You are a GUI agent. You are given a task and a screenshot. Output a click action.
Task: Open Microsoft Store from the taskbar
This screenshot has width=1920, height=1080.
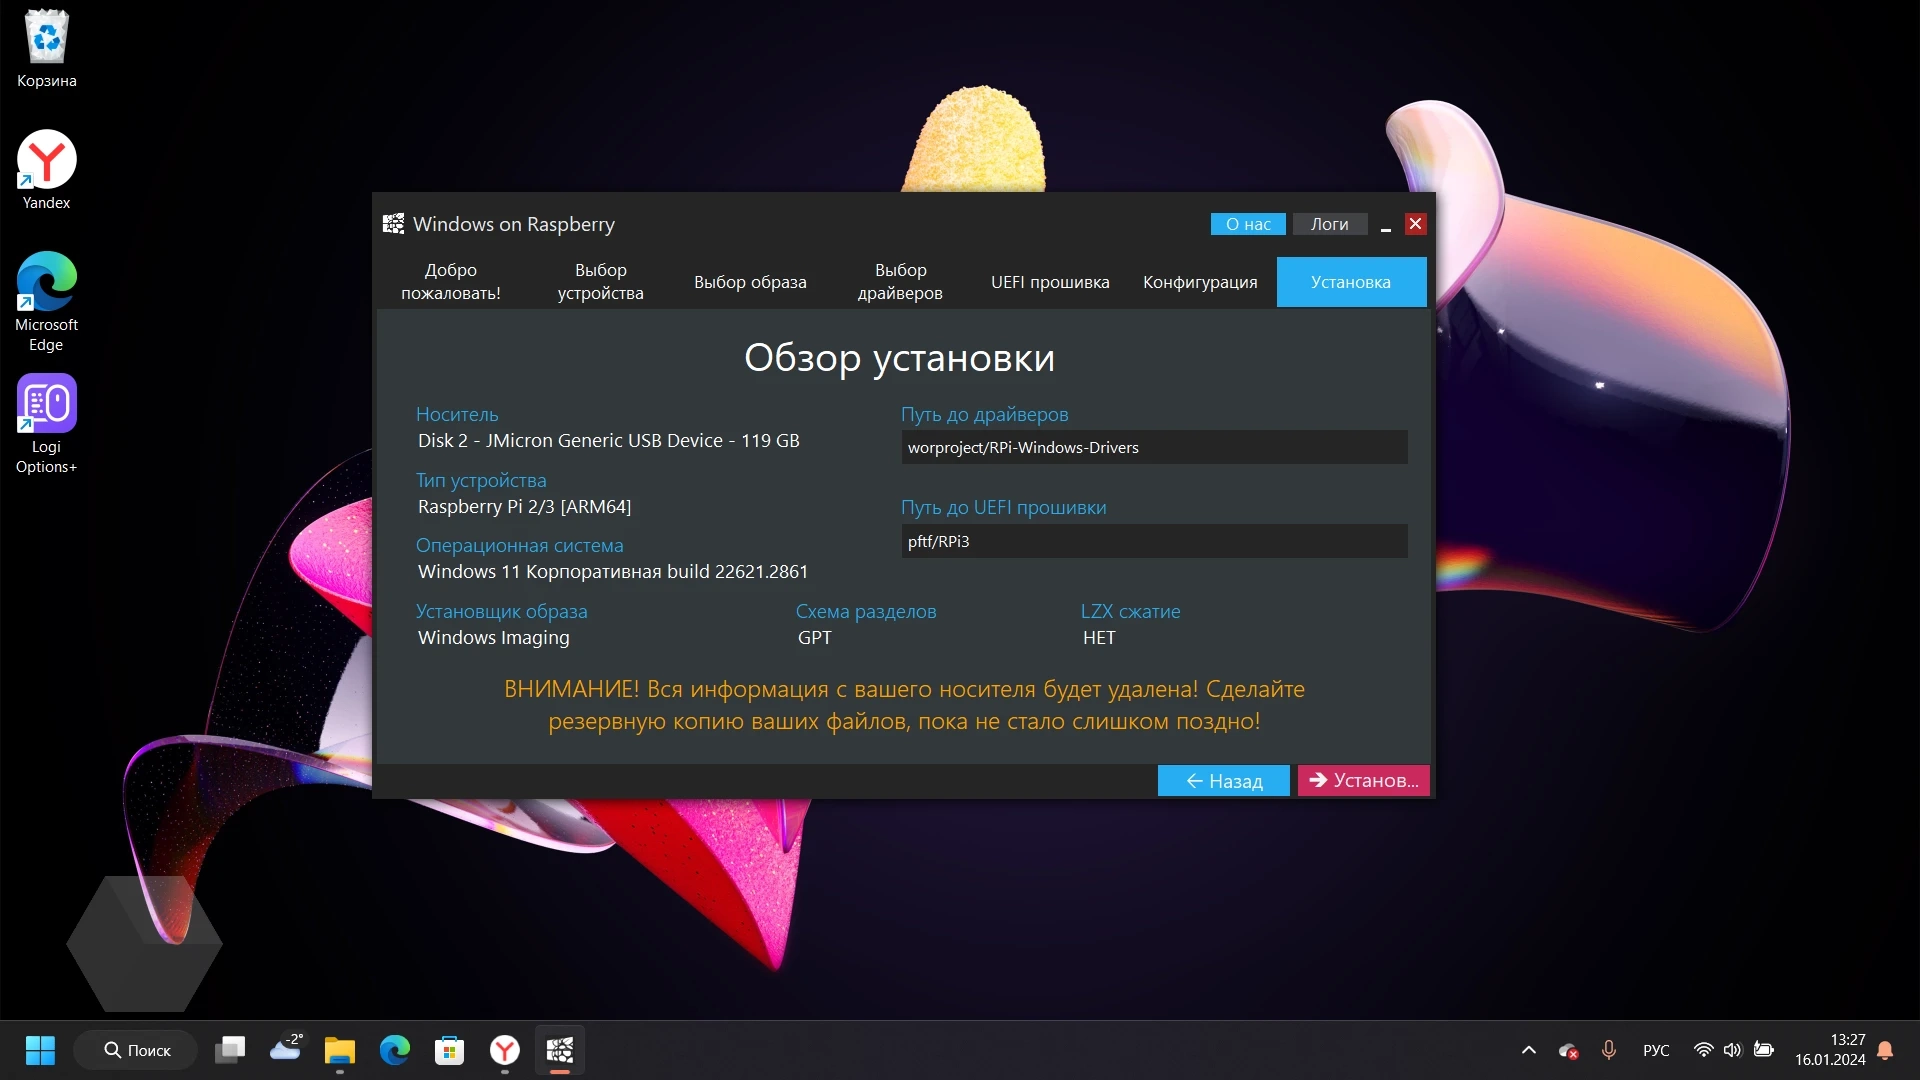pos(450,1050)
